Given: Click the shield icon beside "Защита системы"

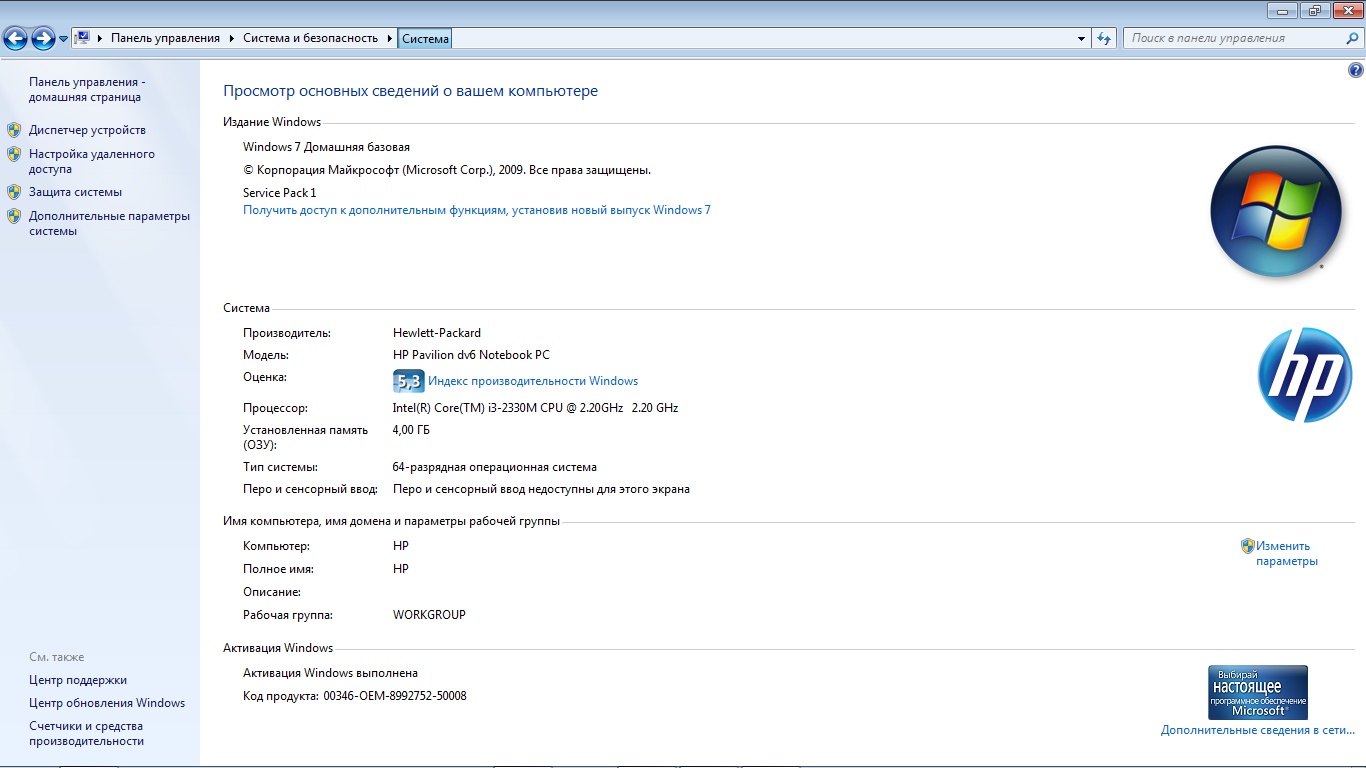Looking at the screenshot, I should click(x=14, y=192).
